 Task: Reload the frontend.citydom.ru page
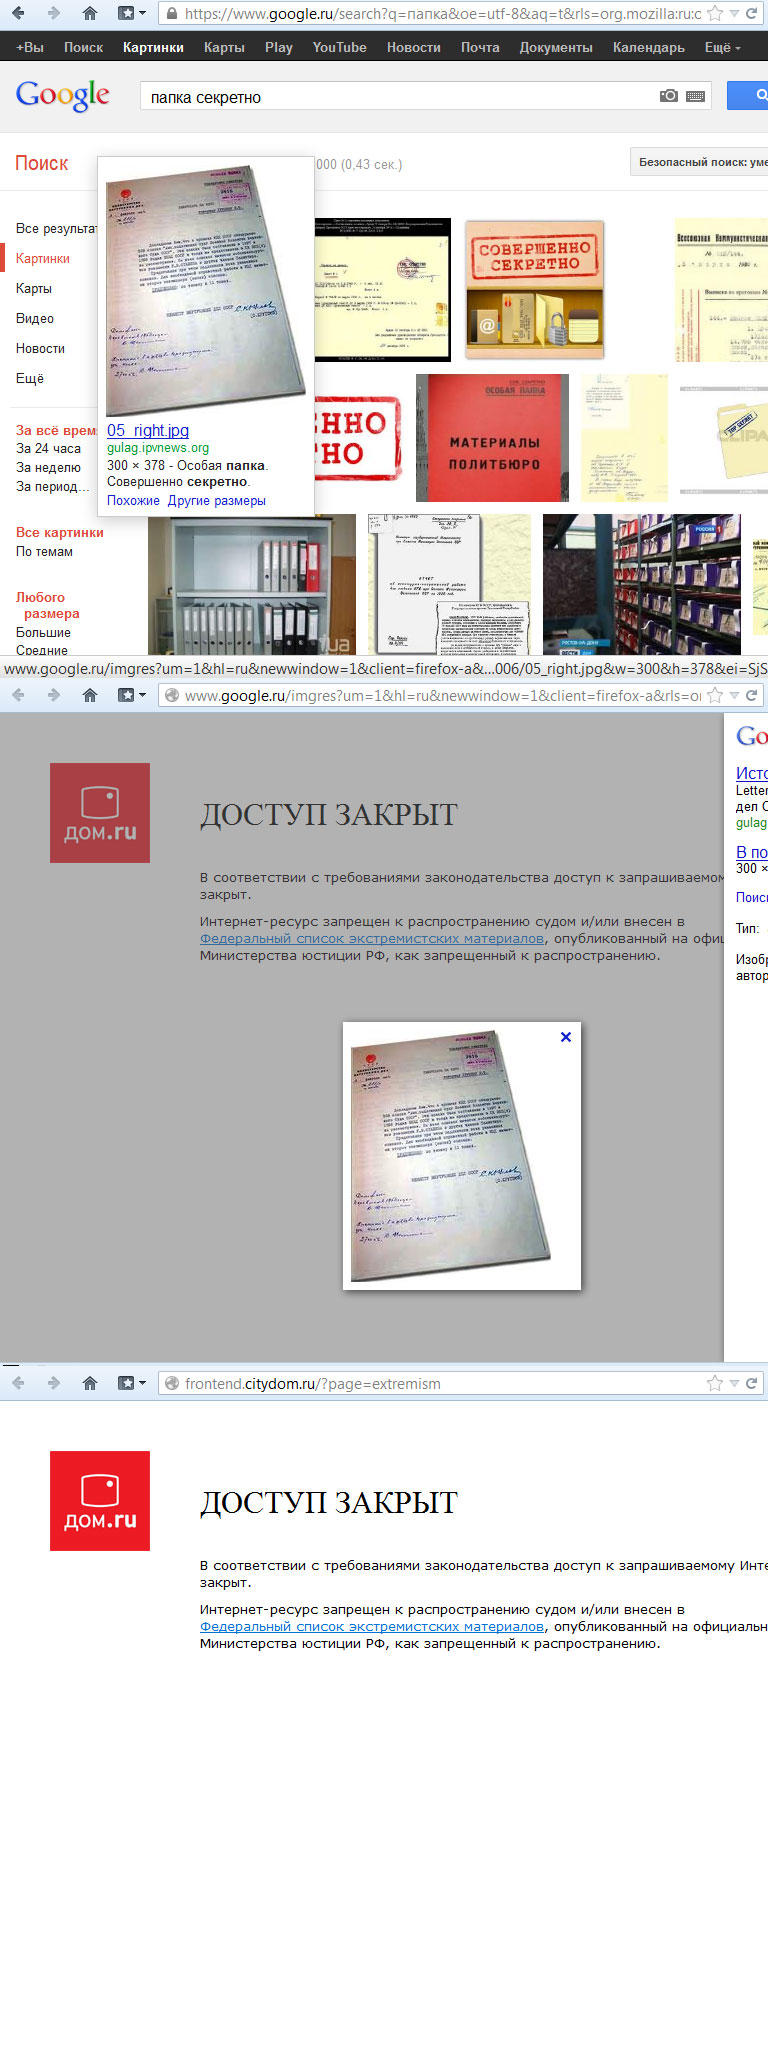point(751,1383)
